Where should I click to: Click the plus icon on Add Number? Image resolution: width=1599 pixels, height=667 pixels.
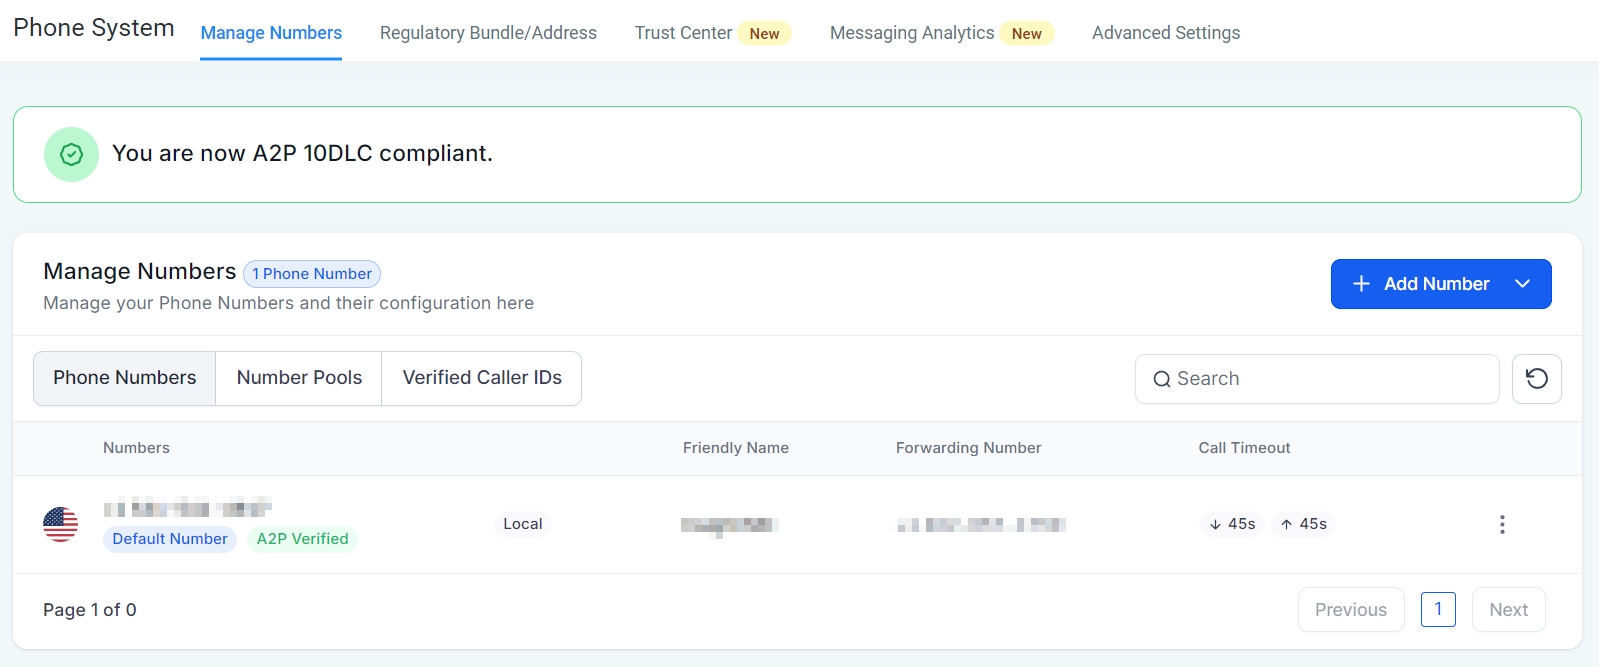1360,284
